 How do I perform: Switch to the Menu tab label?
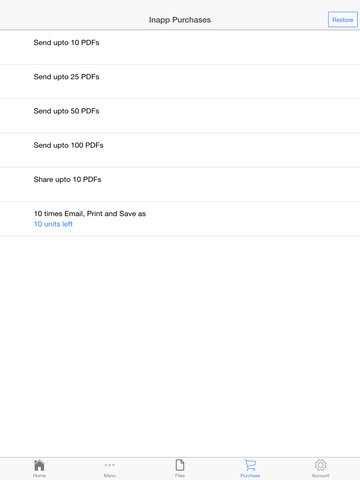[110, 476]
